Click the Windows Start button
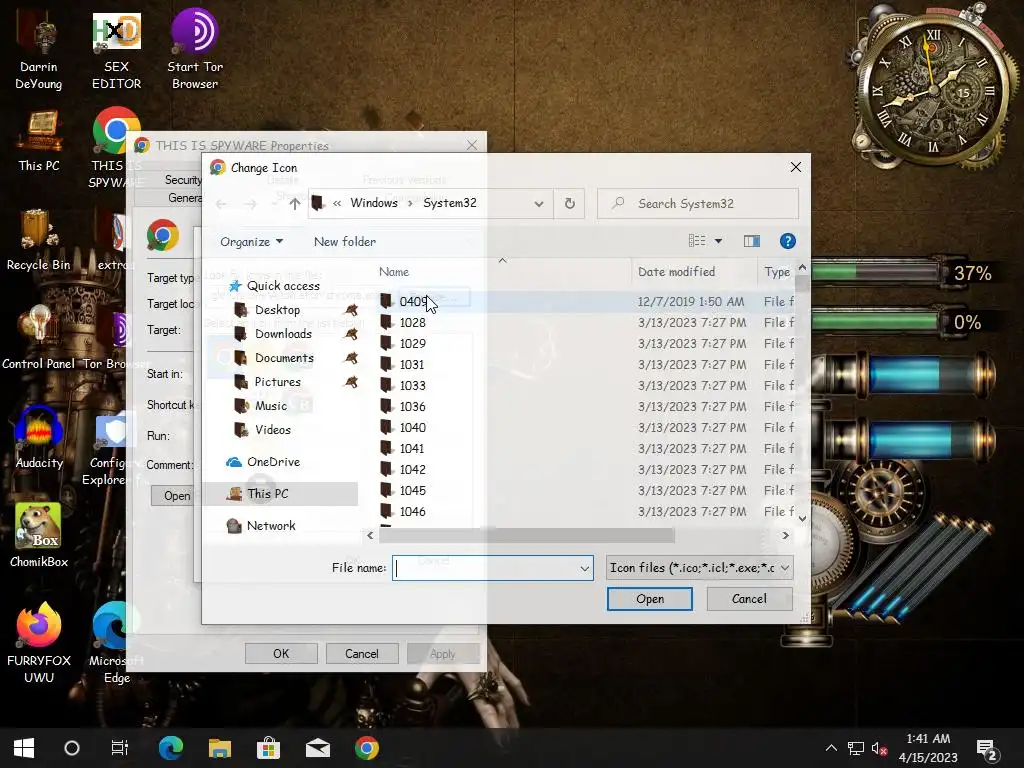This screenshot has height=768, width=1024. click(24, 748)
